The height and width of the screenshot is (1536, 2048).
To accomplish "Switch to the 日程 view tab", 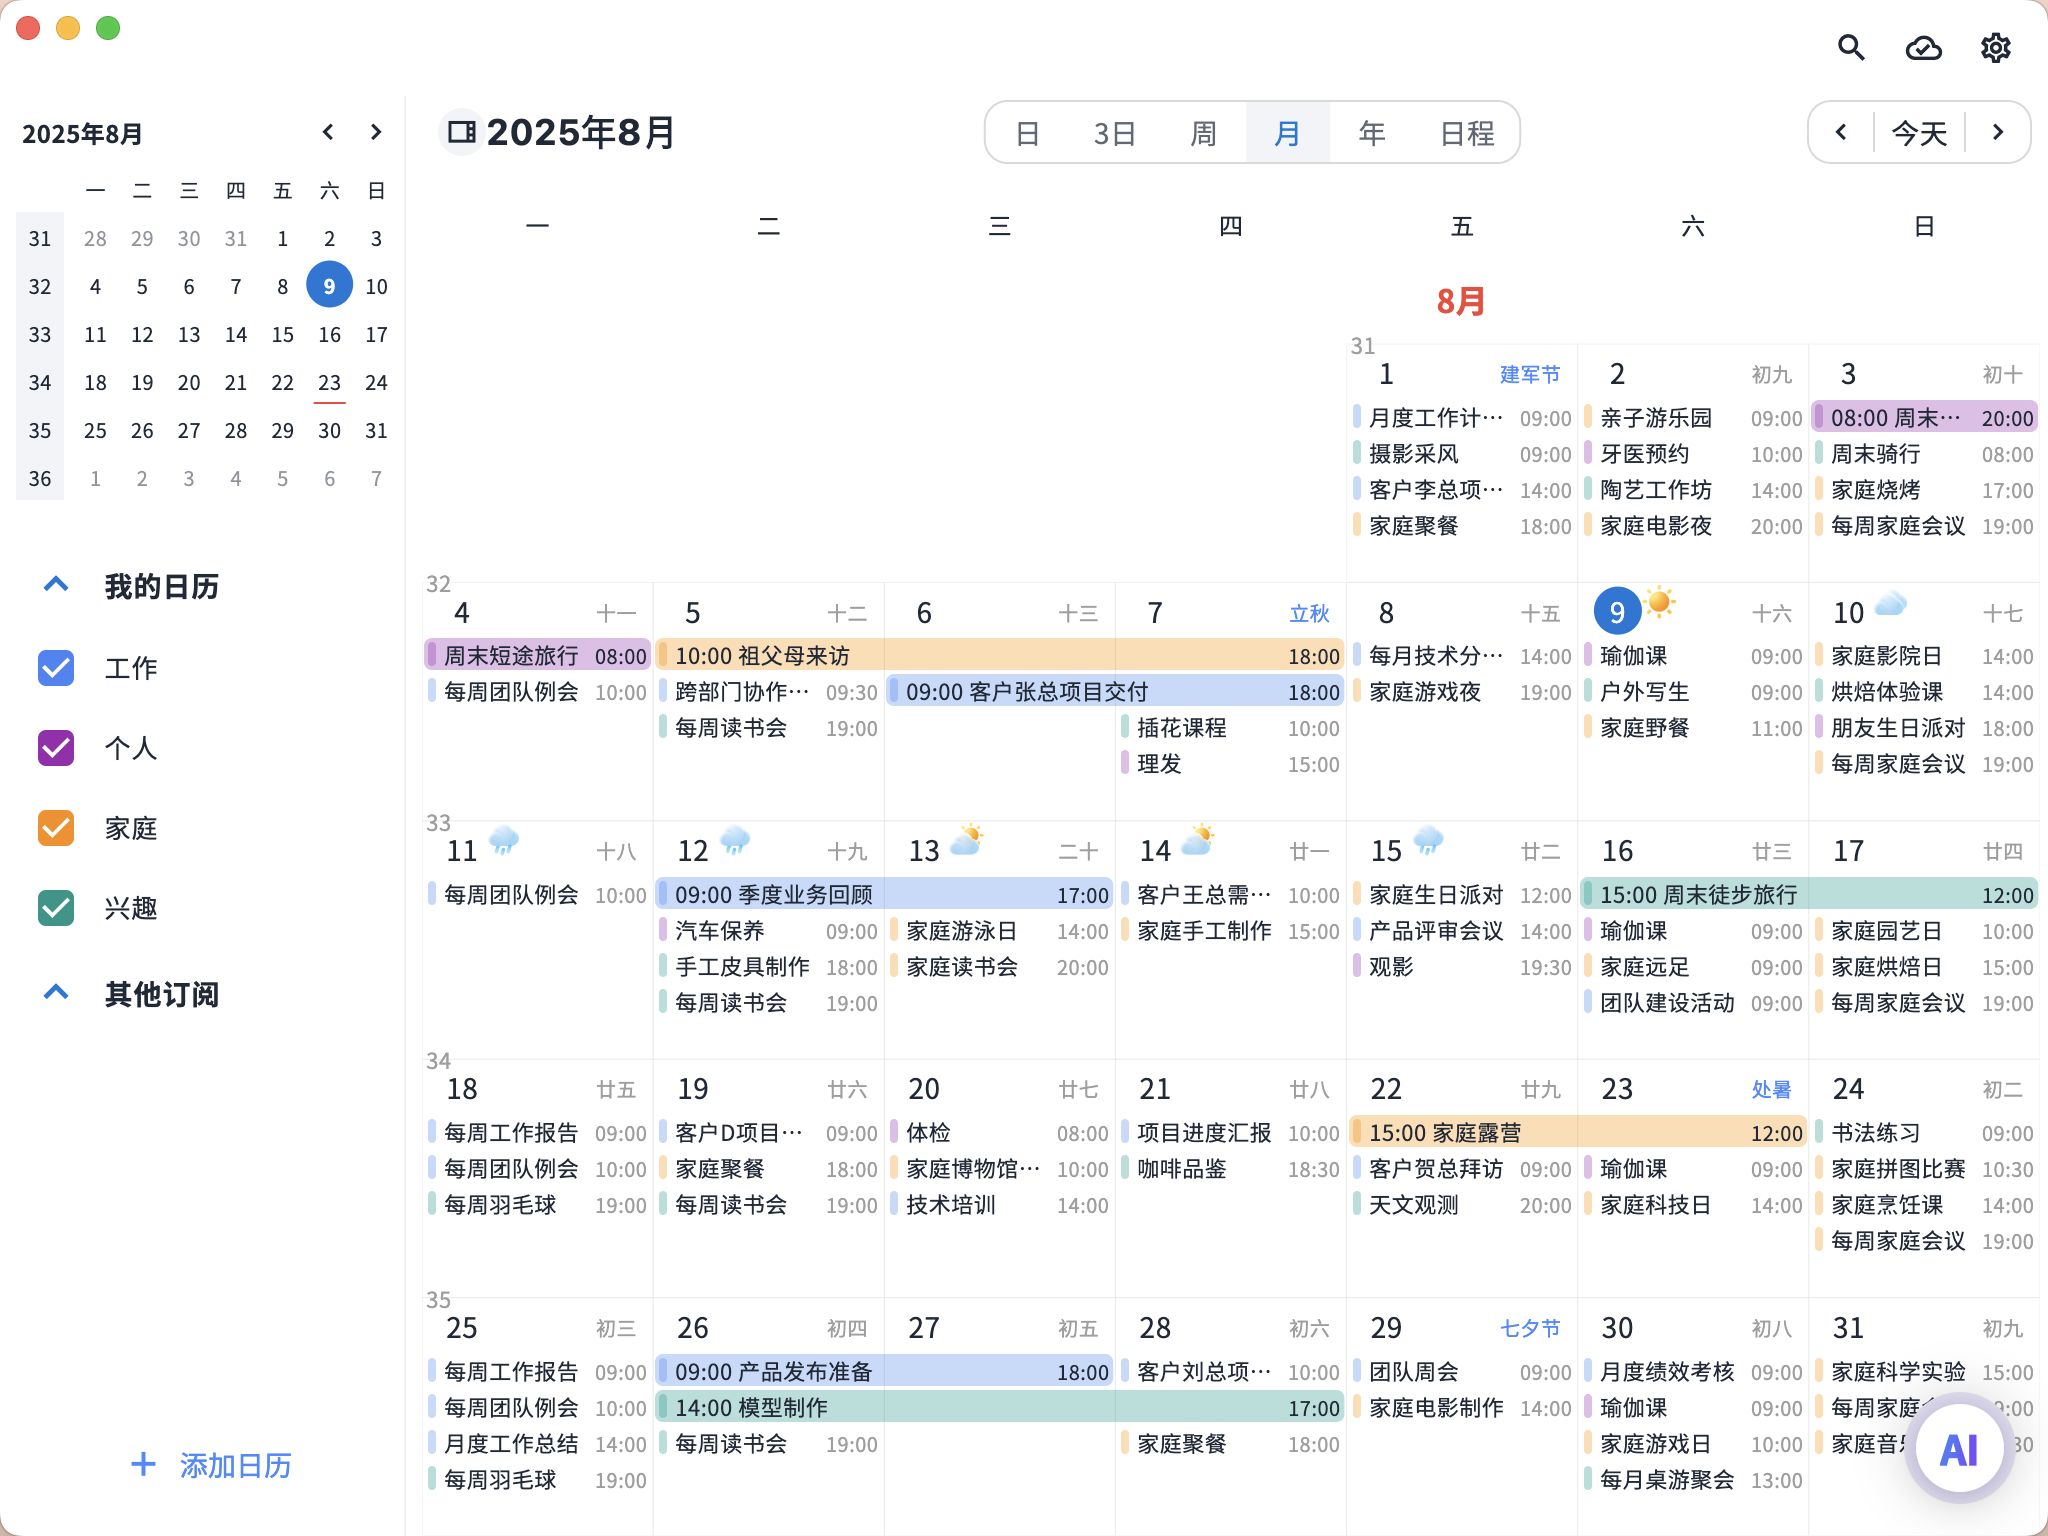I will (x=1466, y=132).
